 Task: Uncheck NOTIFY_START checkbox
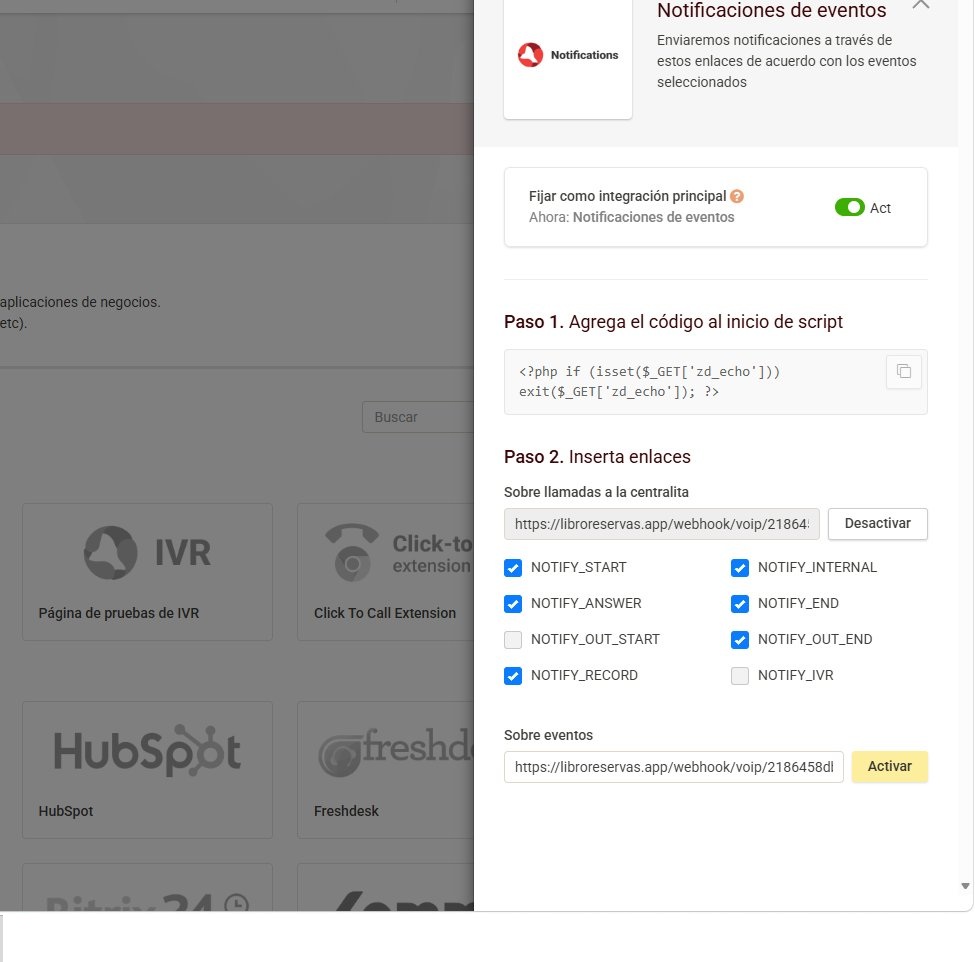tap(513, 568)
